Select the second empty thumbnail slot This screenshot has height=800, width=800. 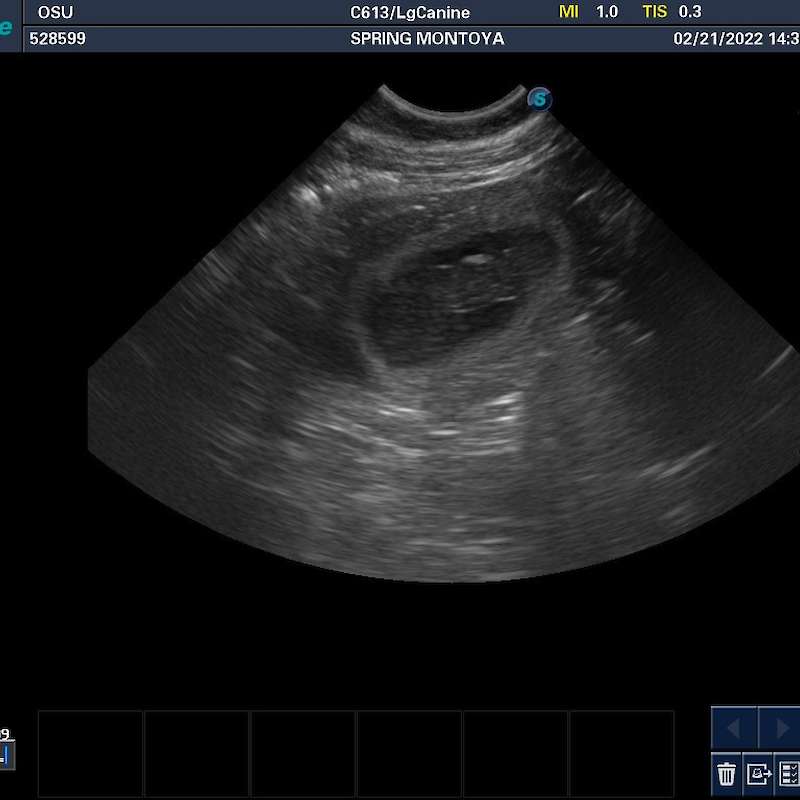197,753
